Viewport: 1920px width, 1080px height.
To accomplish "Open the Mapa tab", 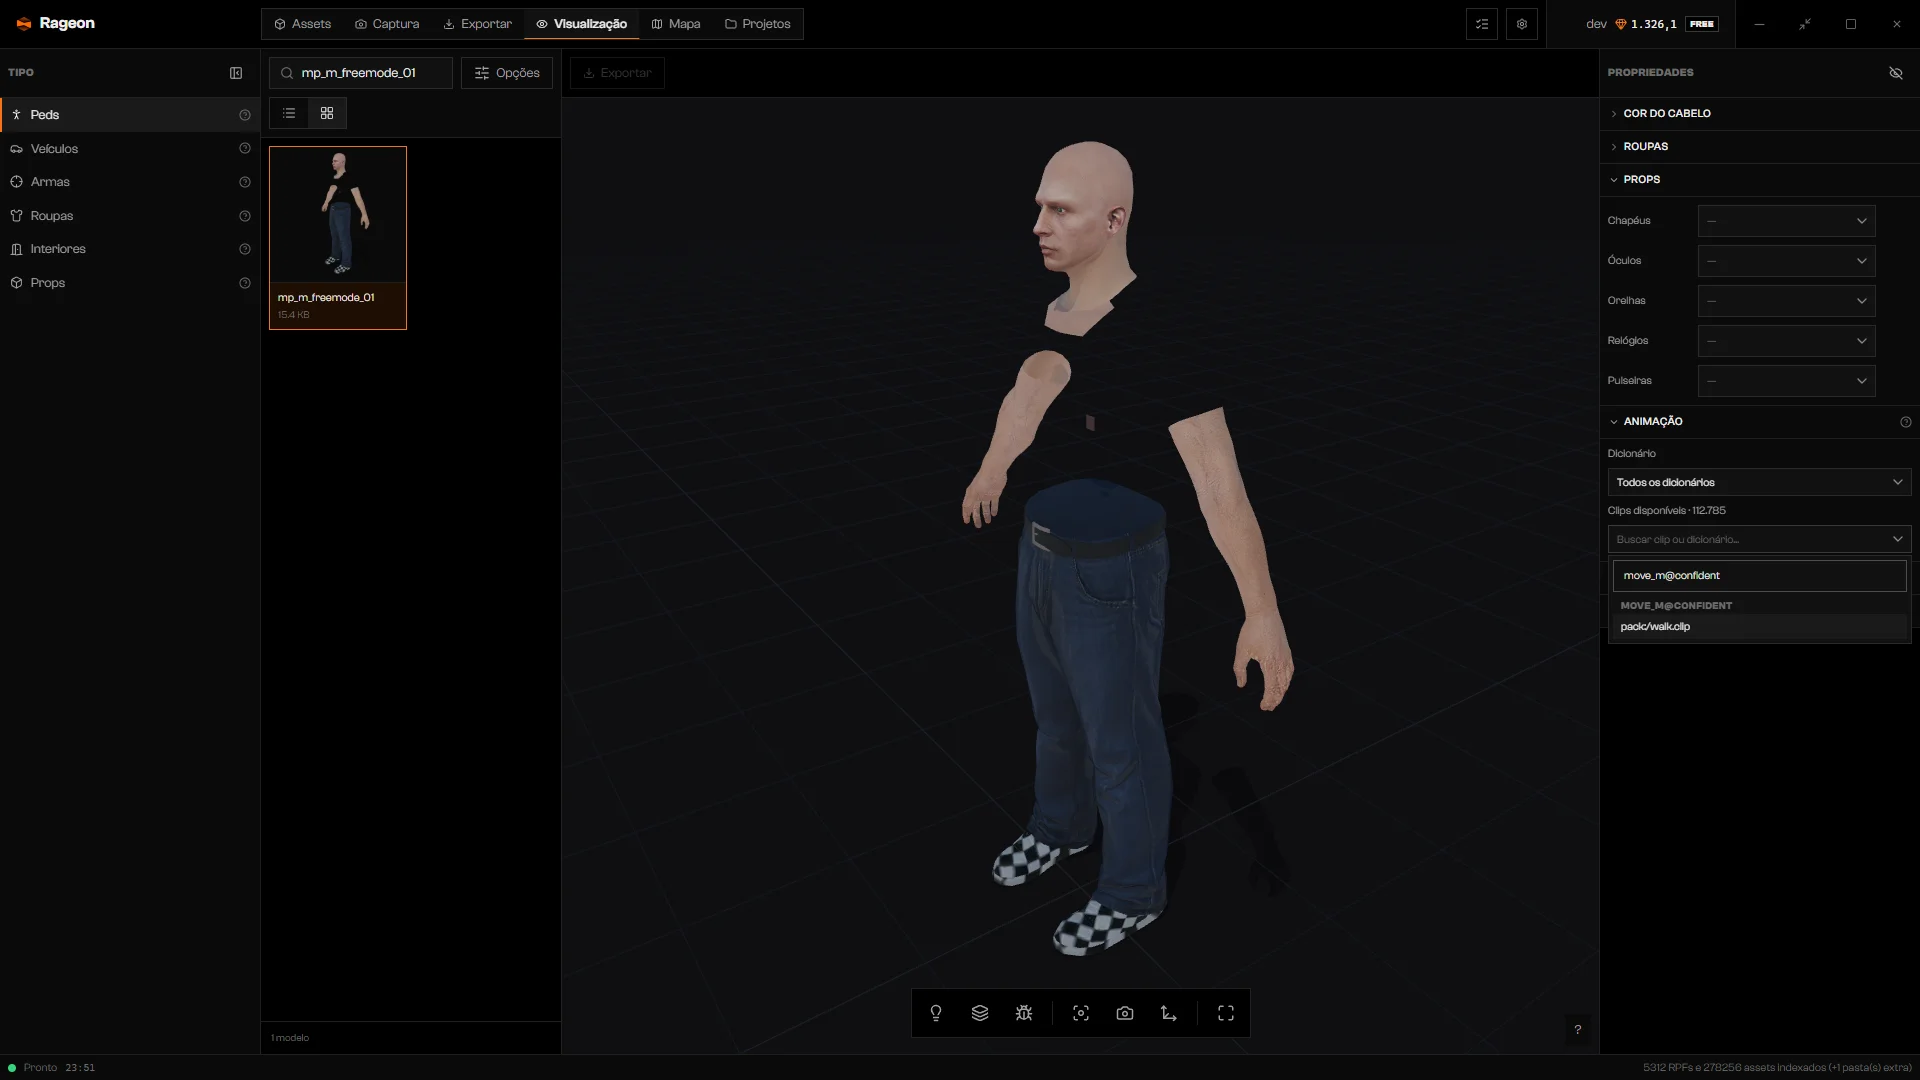I will point(676,24).
